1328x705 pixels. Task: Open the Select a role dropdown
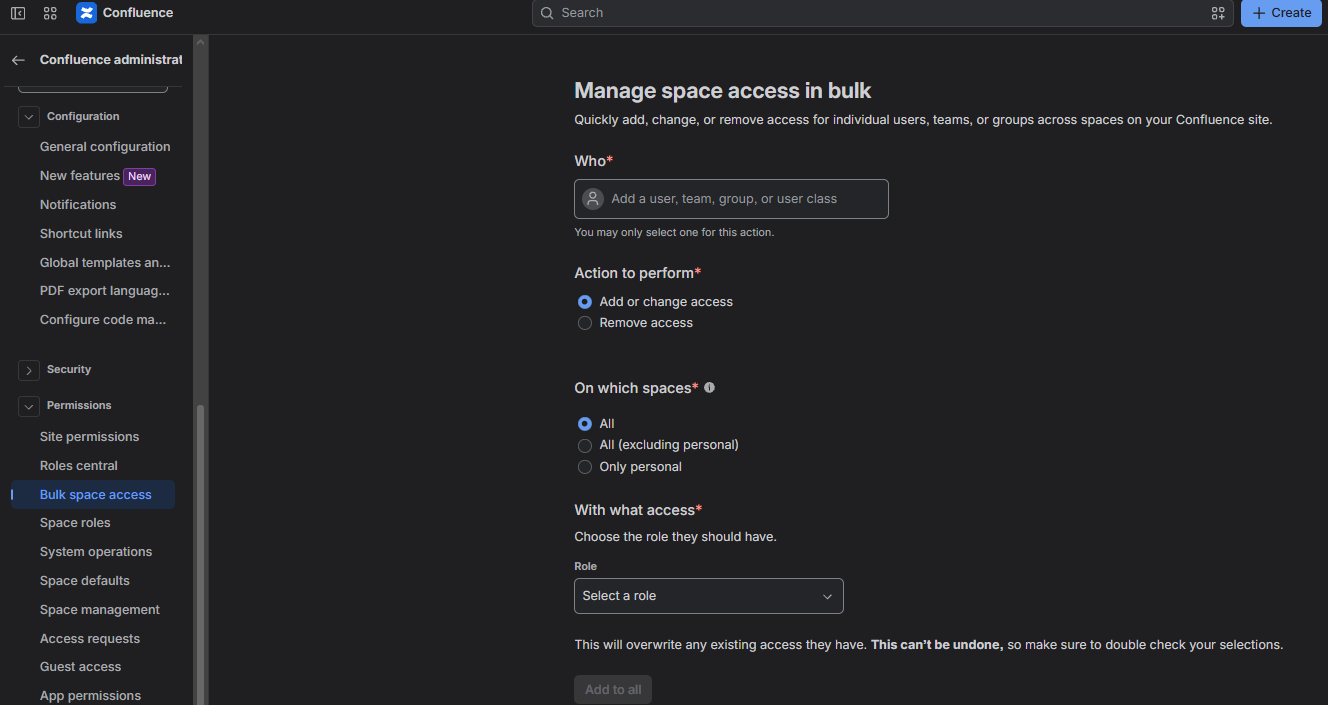pos(709,596)
